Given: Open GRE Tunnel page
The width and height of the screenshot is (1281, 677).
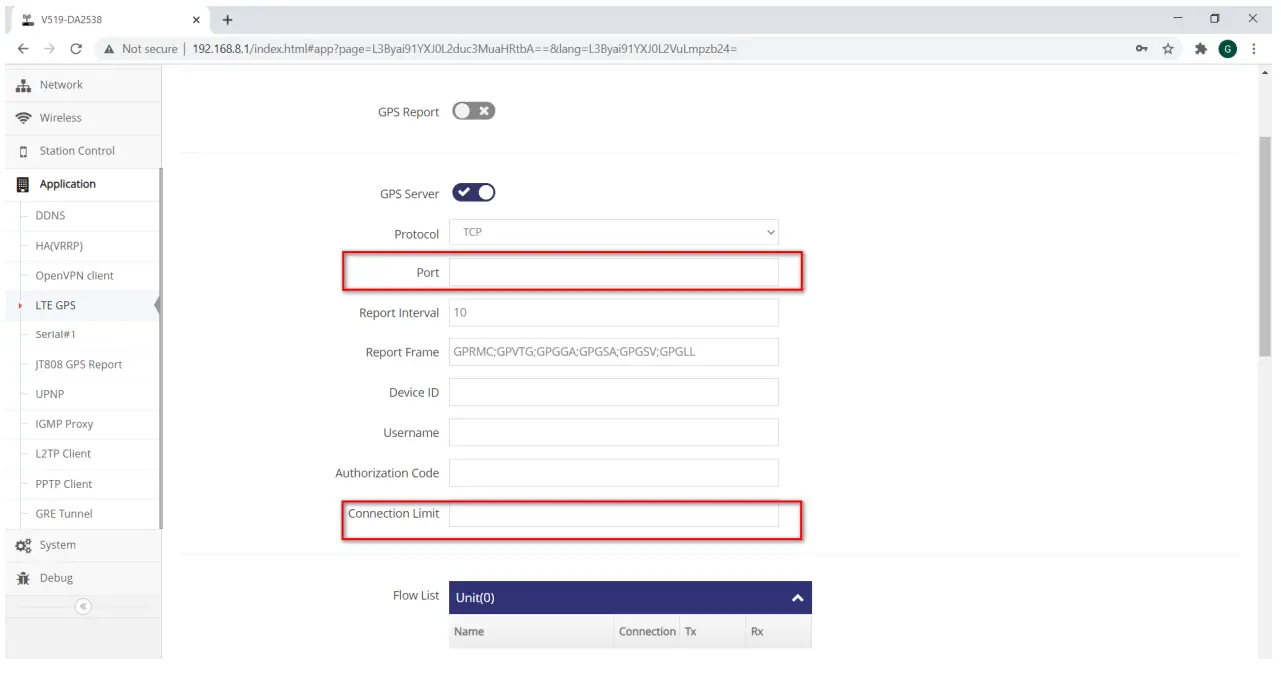Looking at the screenshot, I should (63, 514).
